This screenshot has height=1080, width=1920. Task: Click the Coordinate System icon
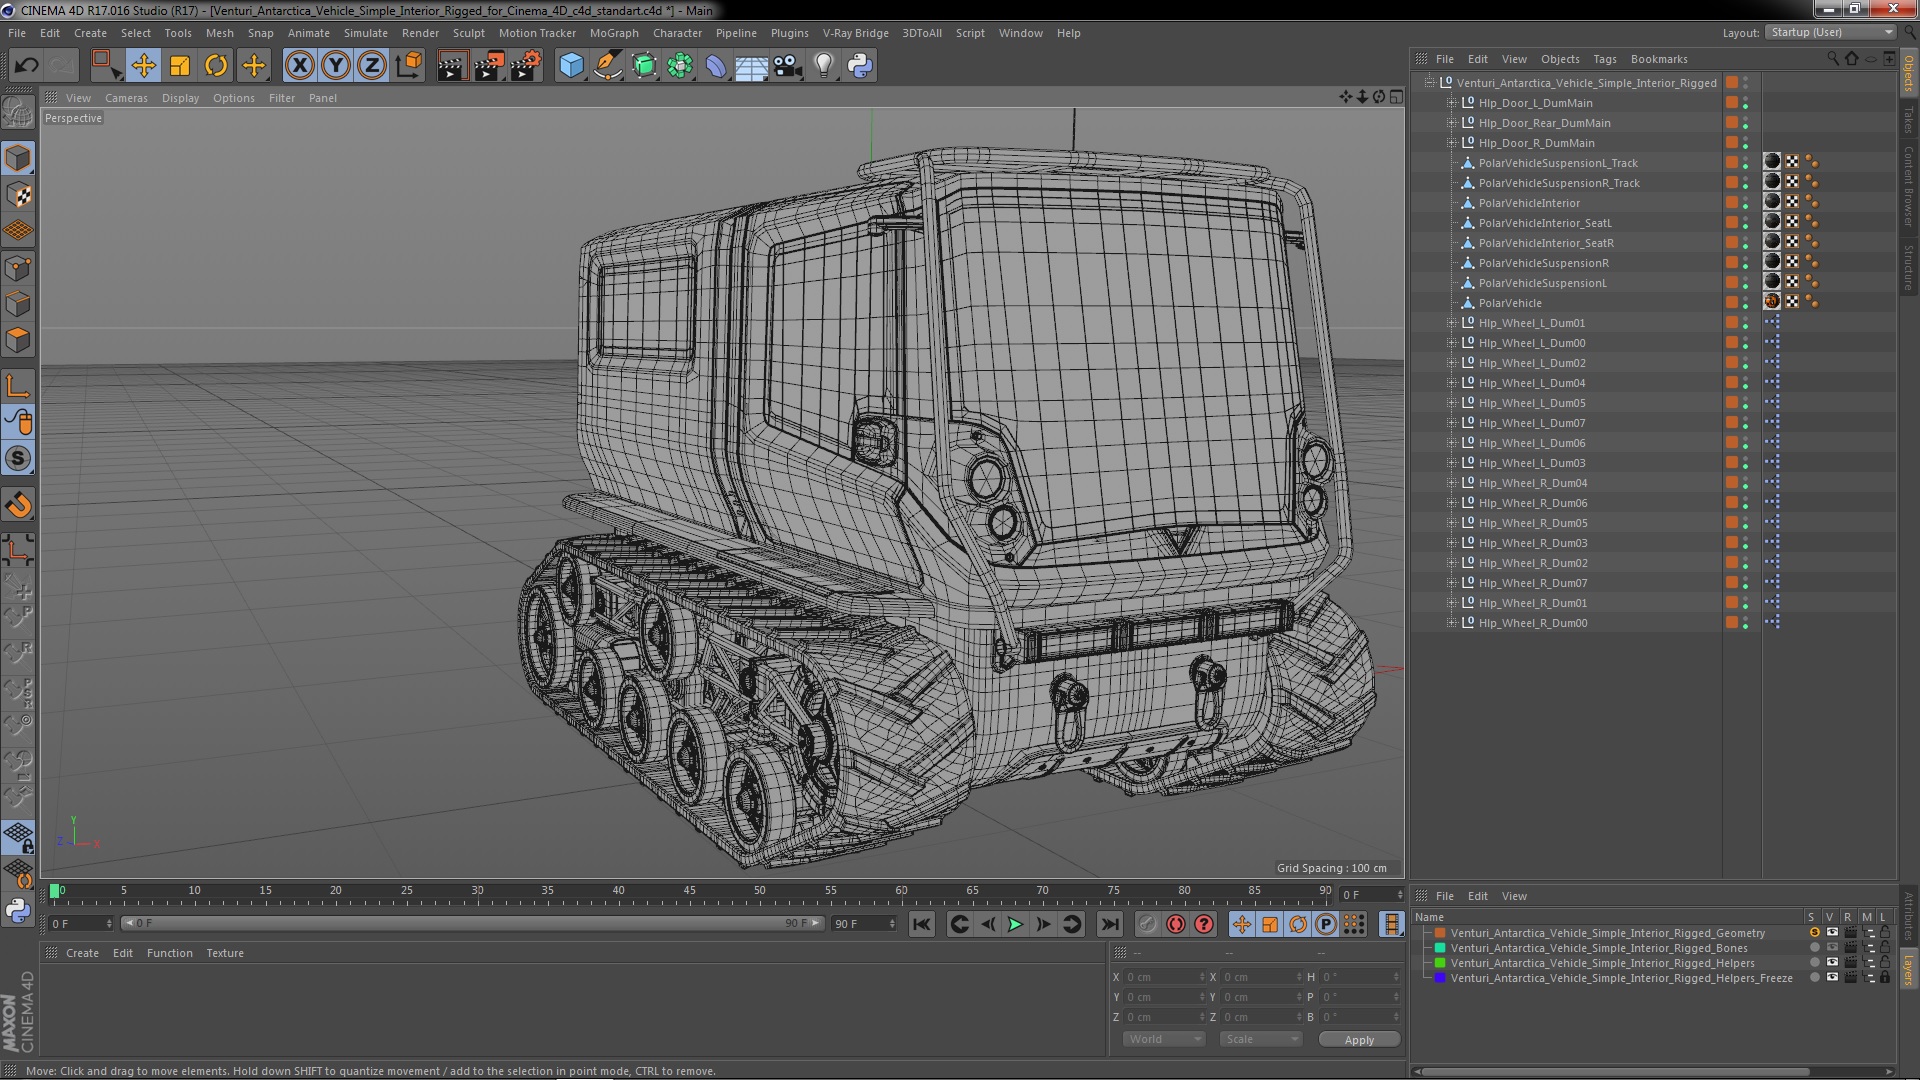[408, 66]
